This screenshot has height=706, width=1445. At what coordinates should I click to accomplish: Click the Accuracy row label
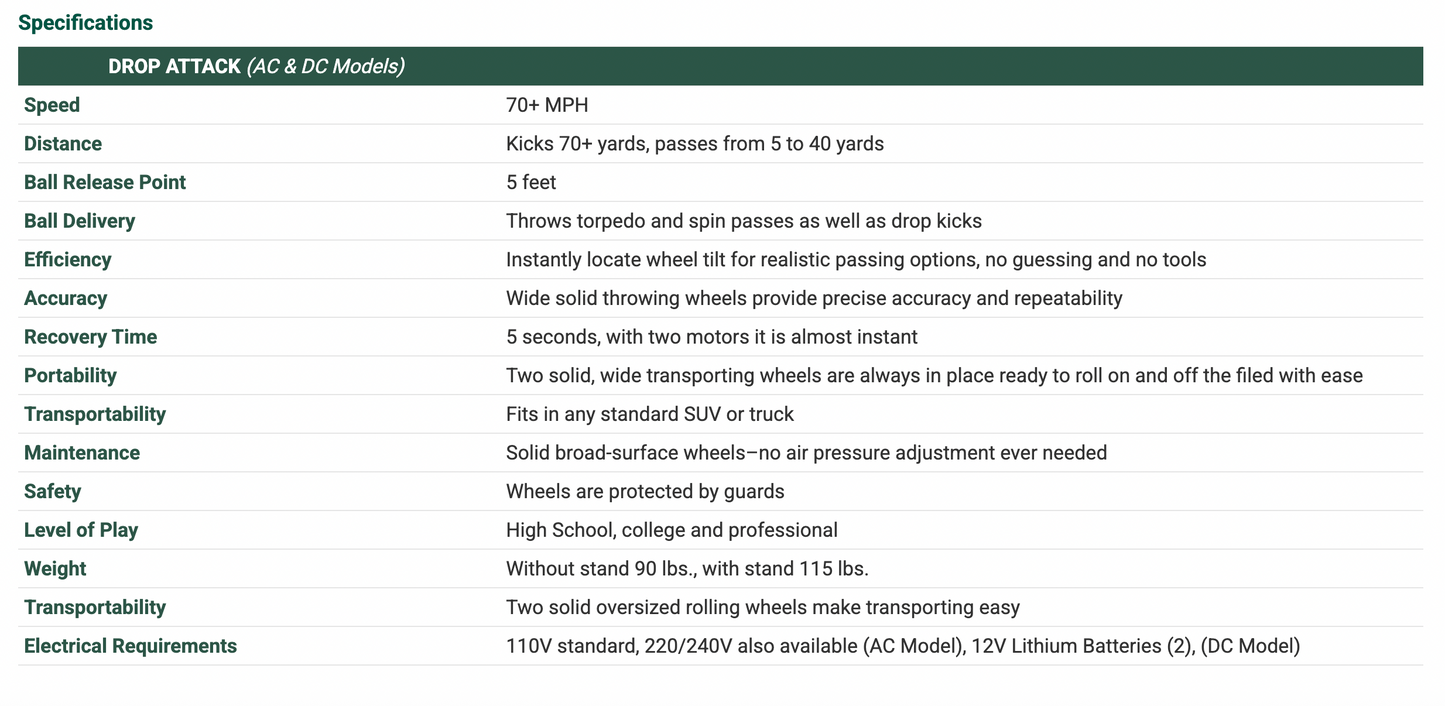(x=65, y=298)
